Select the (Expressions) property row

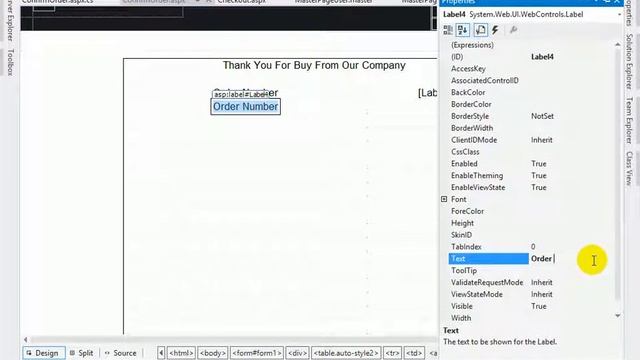pyautogui.click(x=472, y=45)
